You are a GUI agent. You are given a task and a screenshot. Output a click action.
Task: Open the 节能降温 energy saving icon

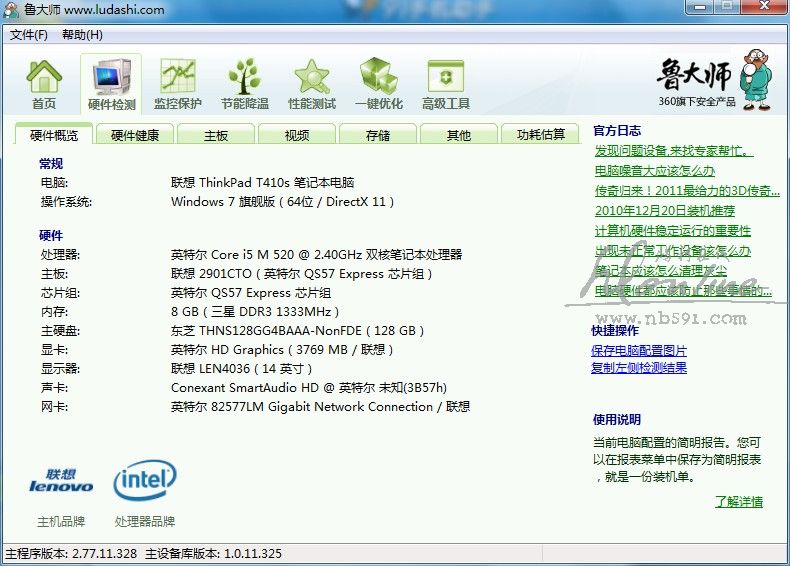(x=244, y=84)
